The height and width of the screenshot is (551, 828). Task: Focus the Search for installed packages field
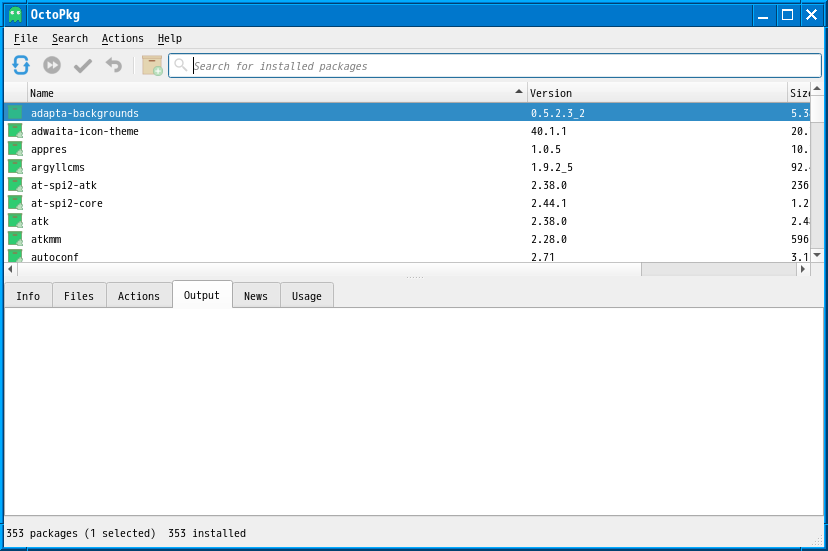tap(494, 66)
